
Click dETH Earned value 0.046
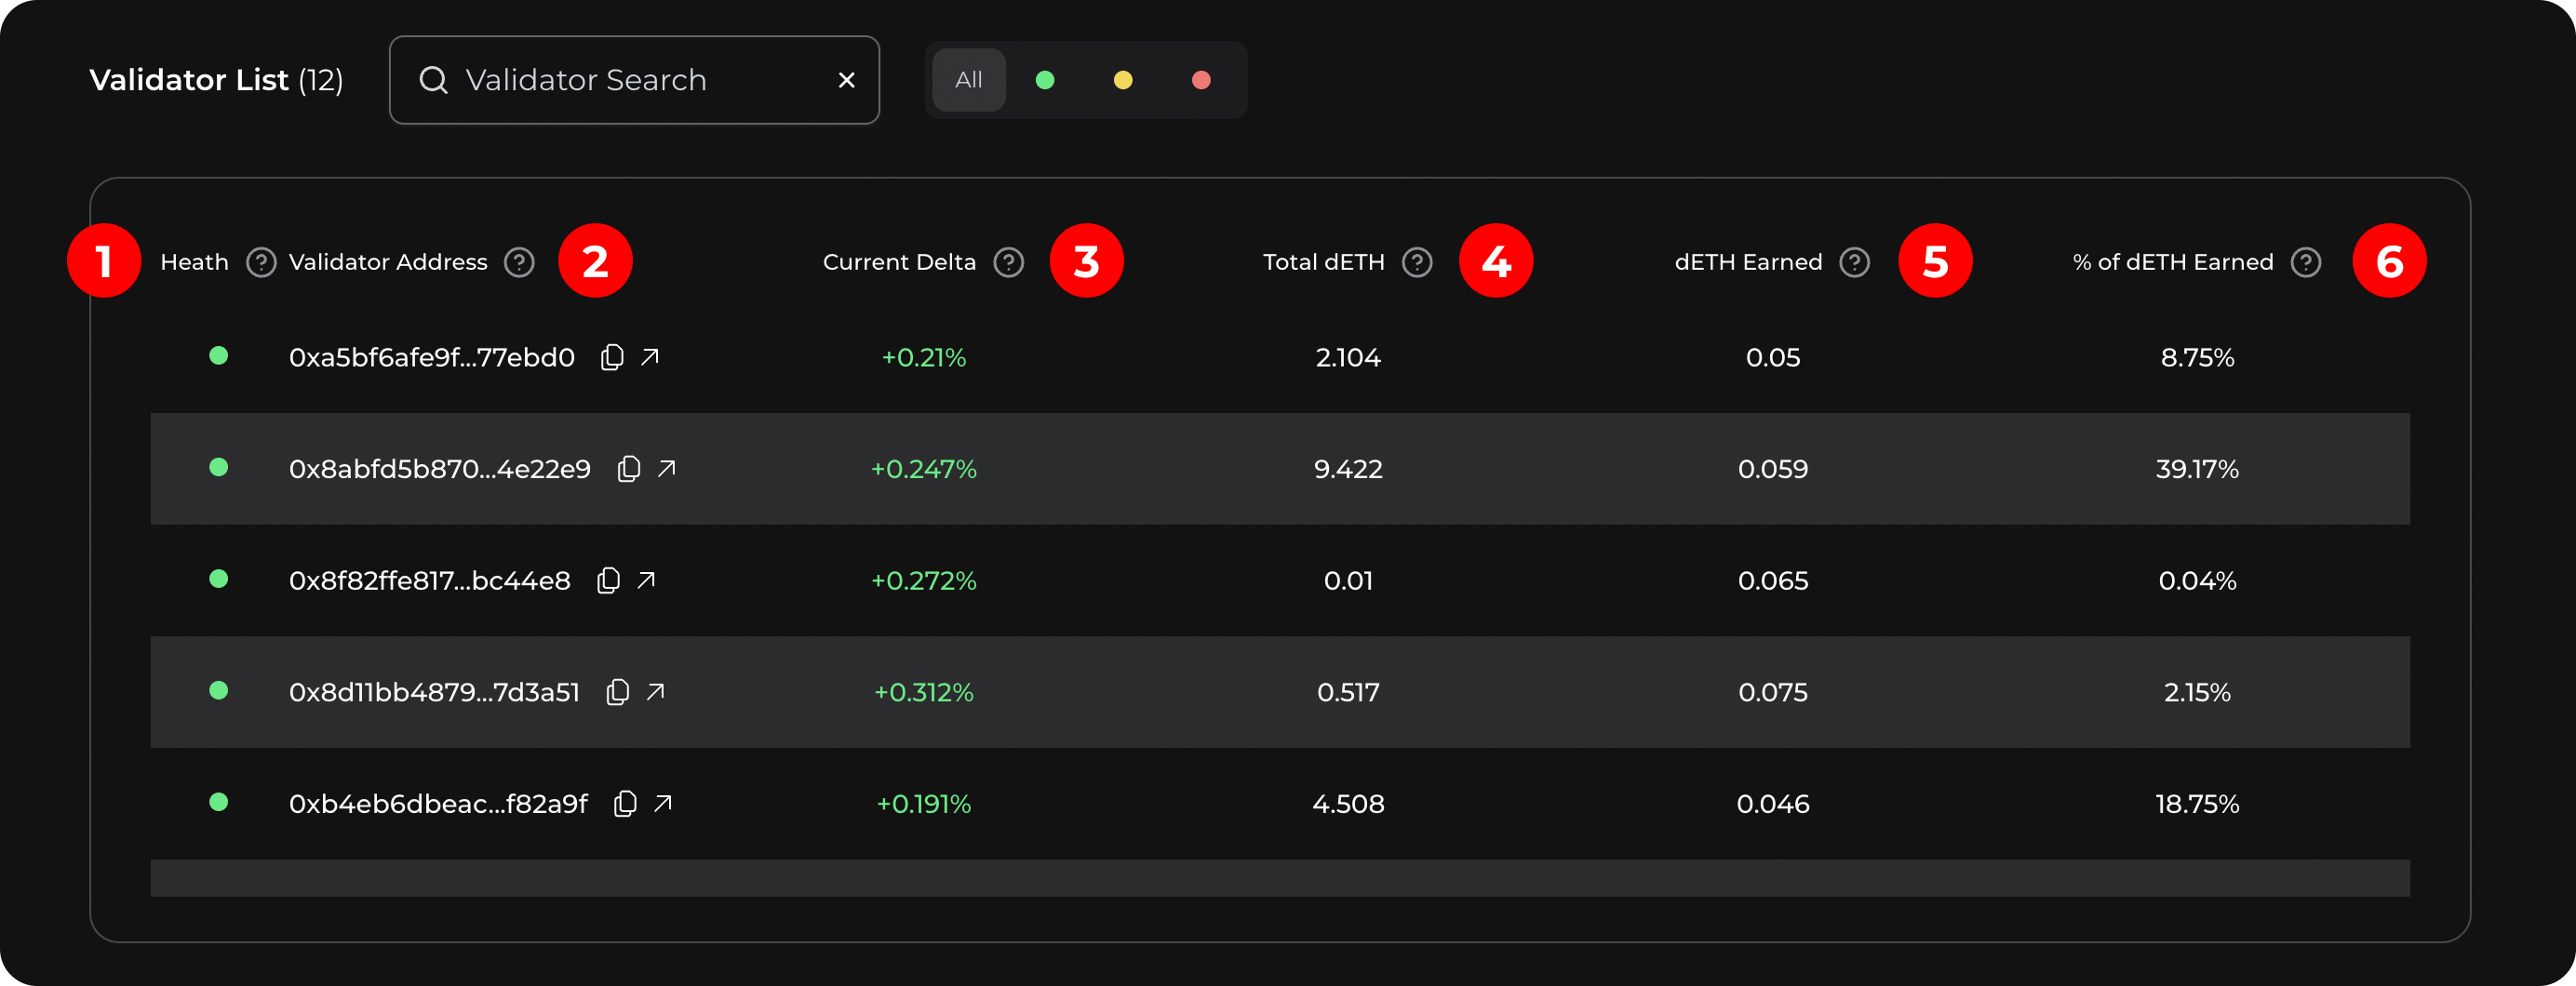1773,804
